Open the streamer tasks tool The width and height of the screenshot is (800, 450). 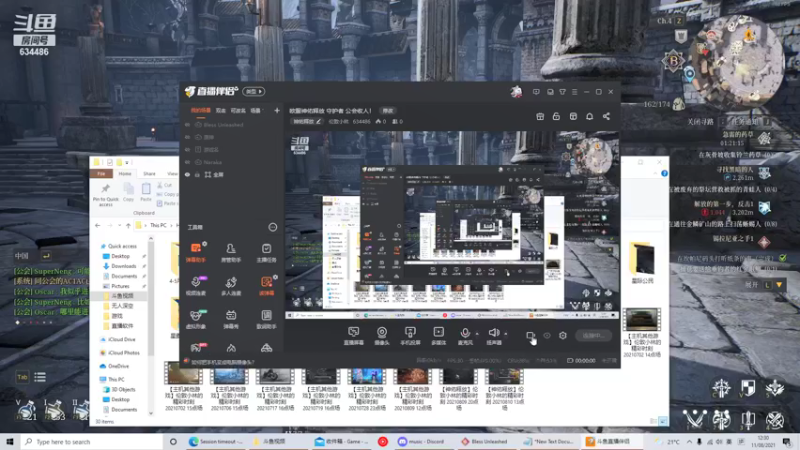(266, 252)
